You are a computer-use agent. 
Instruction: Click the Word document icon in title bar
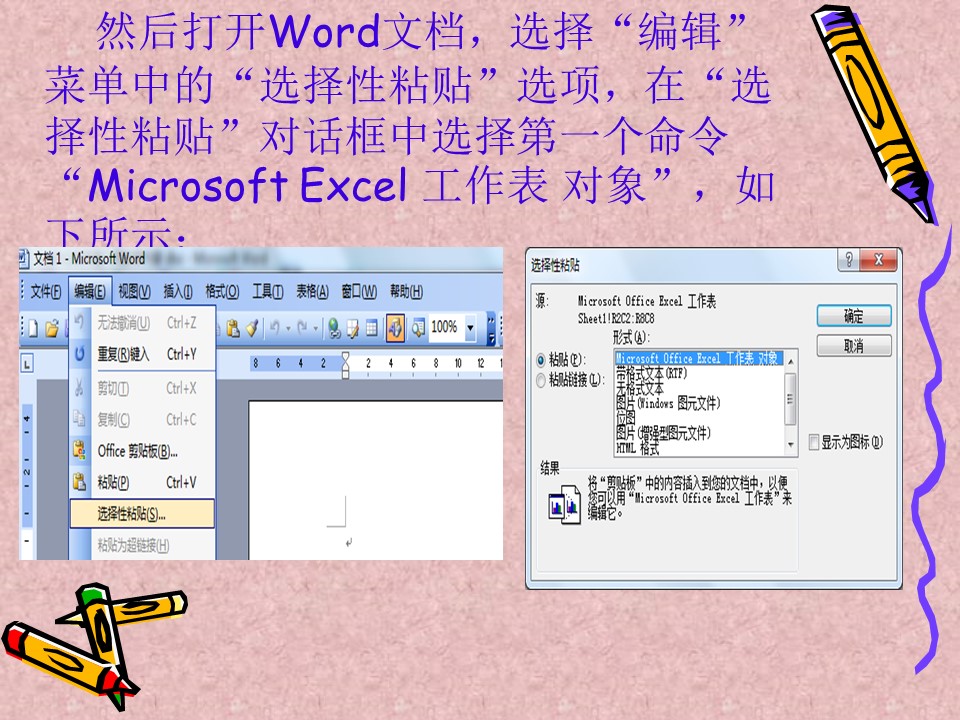[x=23, y=259]
